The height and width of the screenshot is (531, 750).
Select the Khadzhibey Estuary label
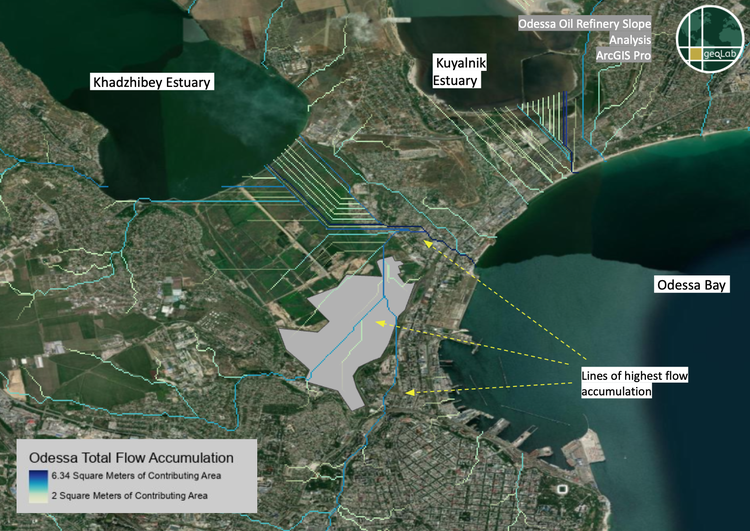(153, 81)
